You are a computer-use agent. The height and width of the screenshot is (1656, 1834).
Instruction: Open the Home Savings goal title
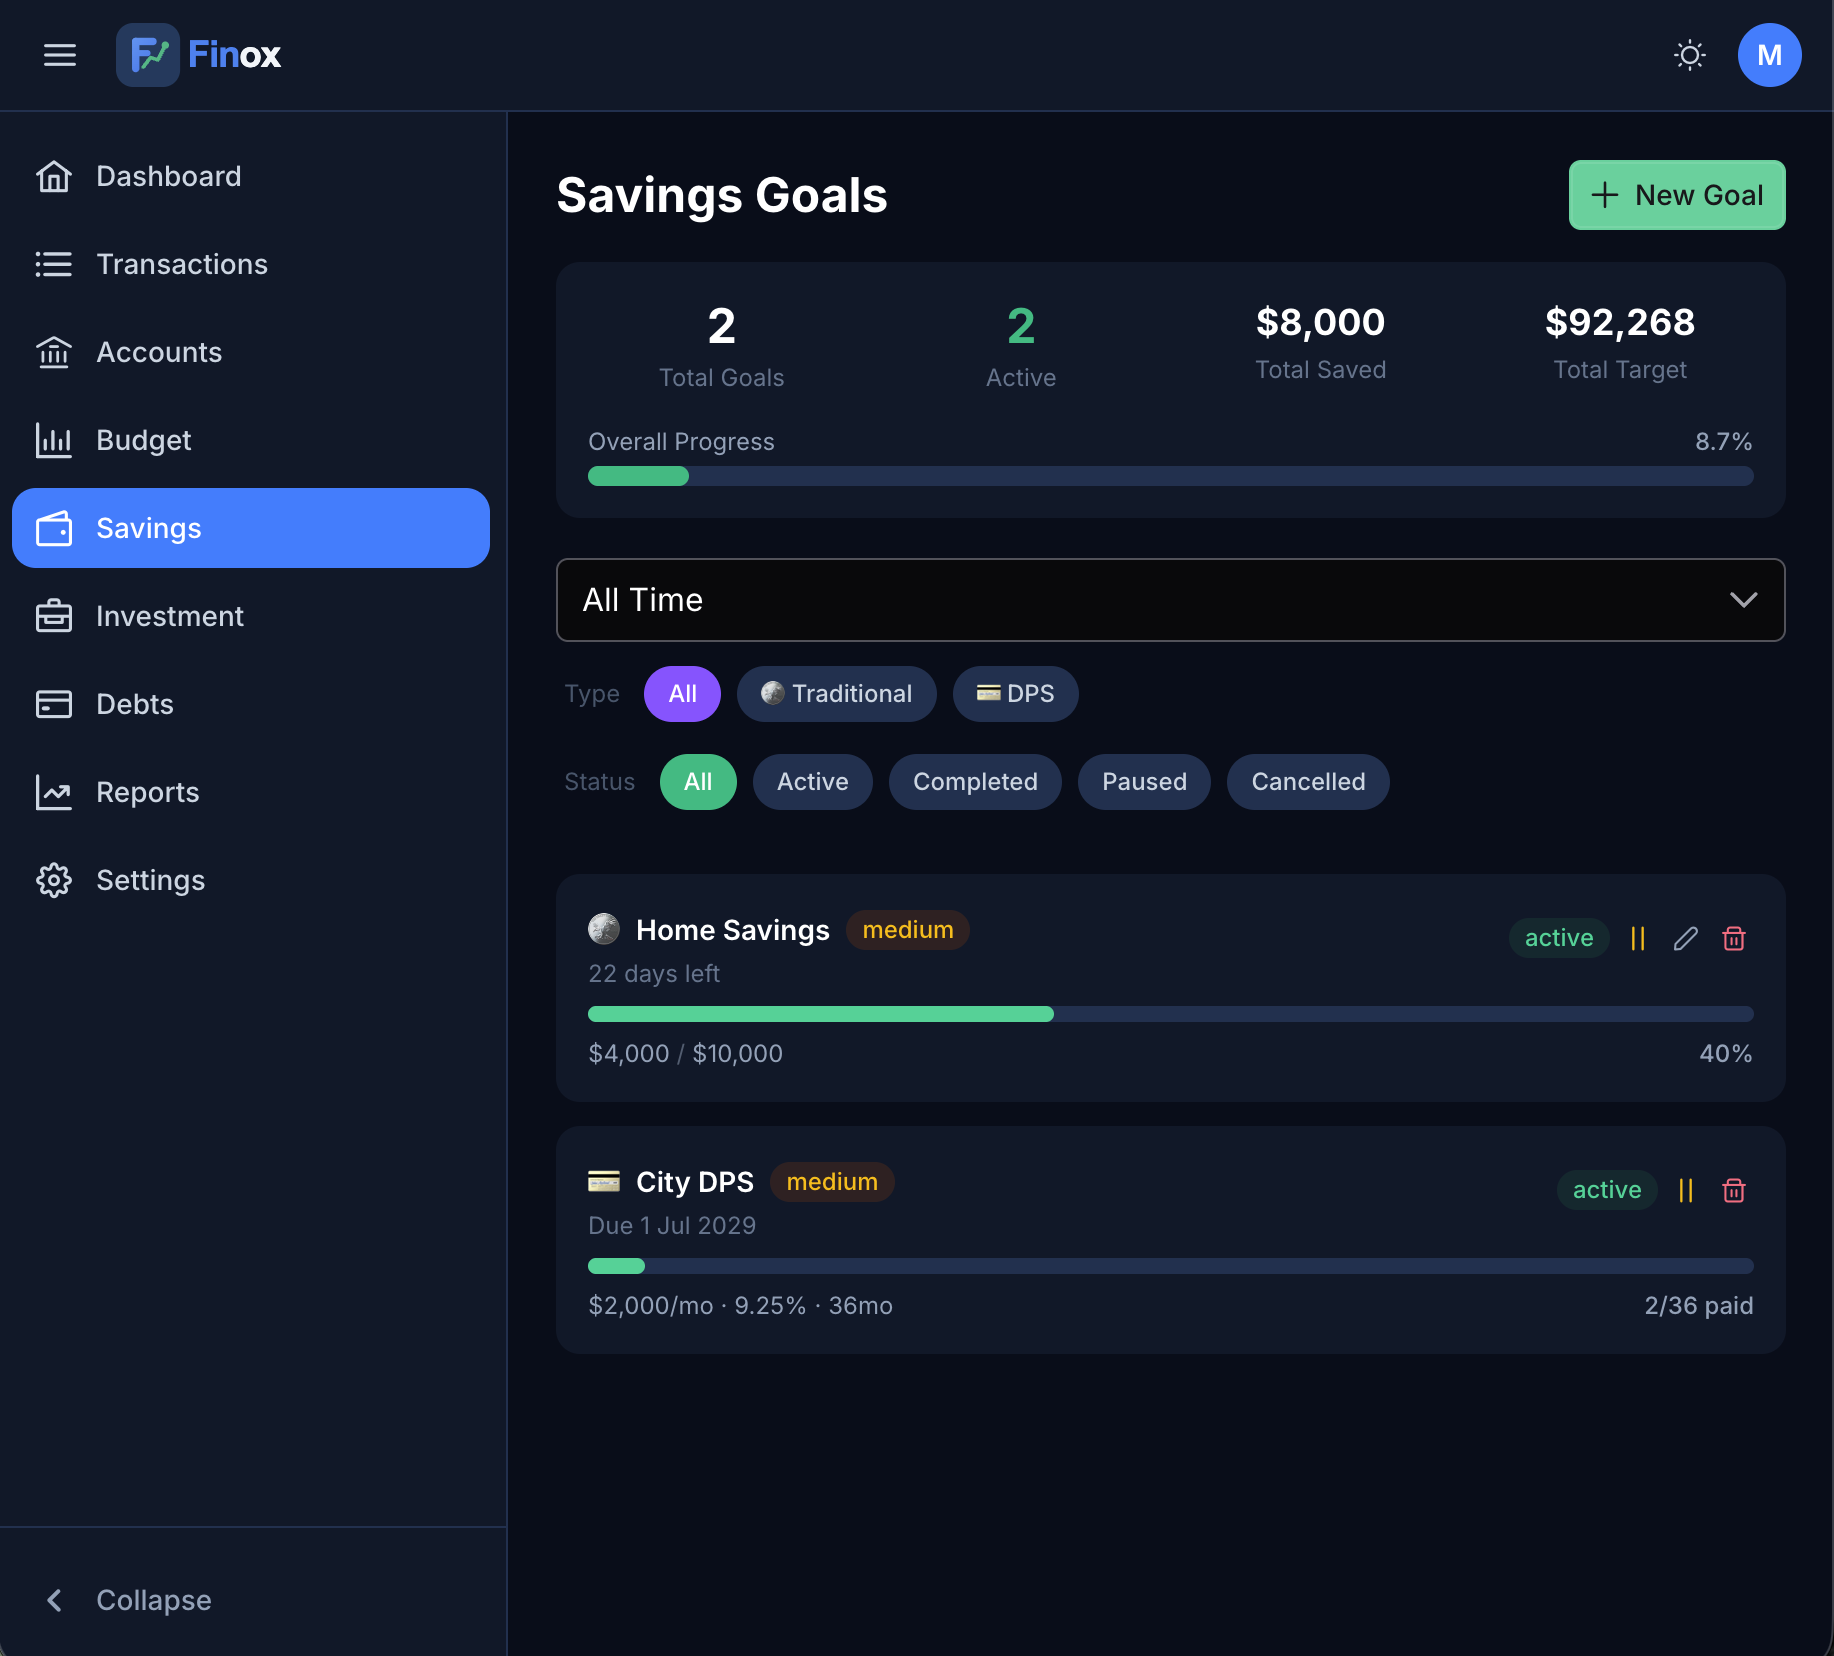point(733,930)
